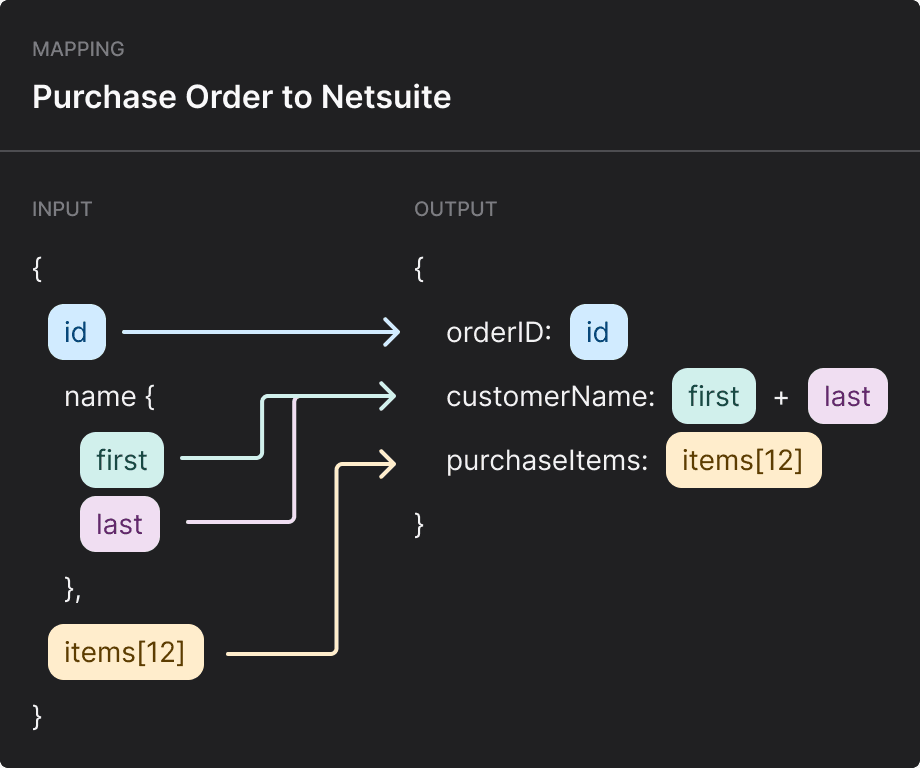Click the 'INPUT' column heading

[x=62, y=209]
